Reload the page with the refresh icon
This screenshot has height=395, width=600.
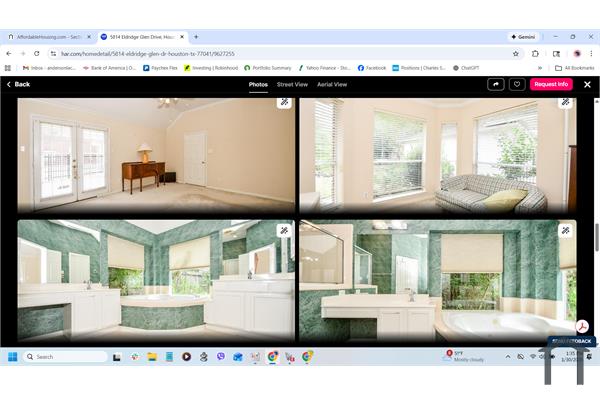point(37,54)
